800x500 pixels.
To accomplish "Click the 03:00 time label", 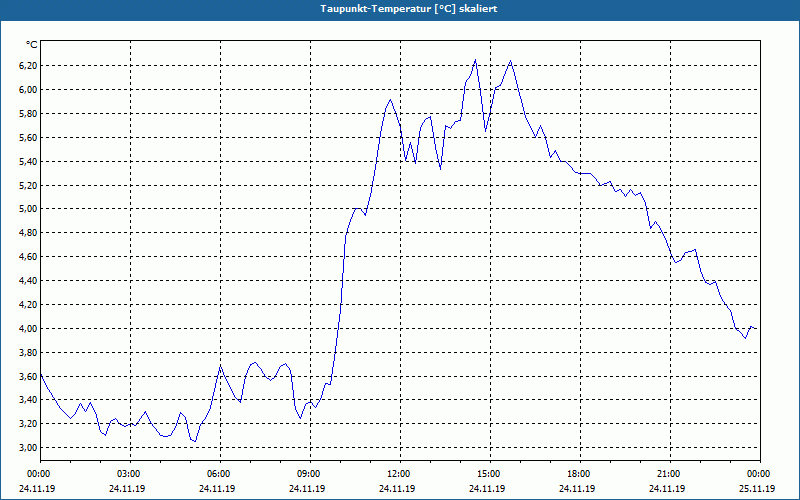I will (x=131, y=474).
